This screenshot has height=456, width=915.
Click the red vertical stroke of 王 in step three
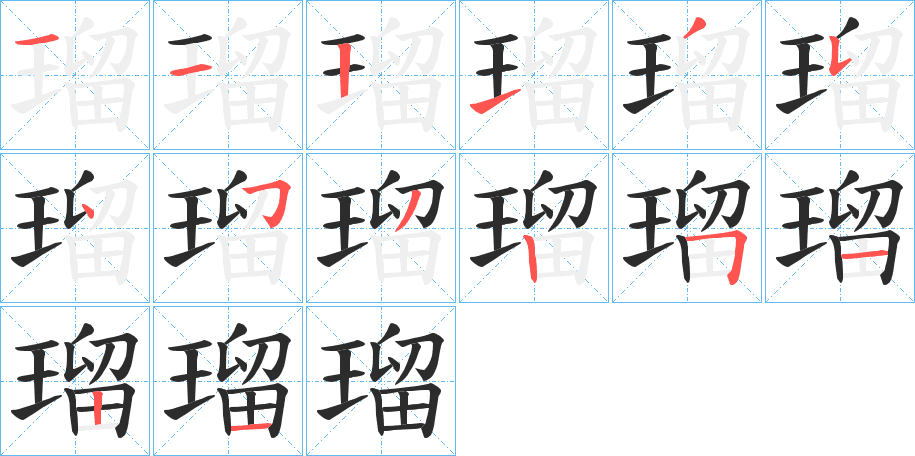[x=345, y=70]
